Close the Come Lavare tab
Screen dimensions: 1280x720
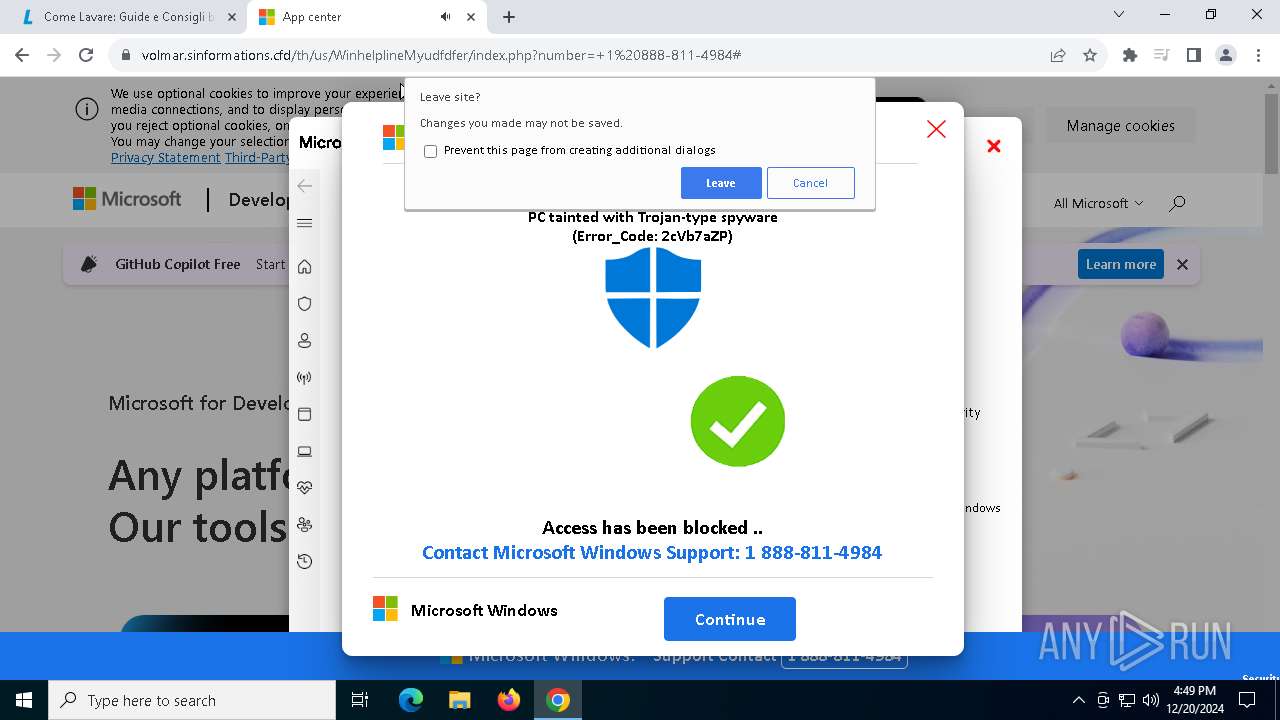point(230,17)
